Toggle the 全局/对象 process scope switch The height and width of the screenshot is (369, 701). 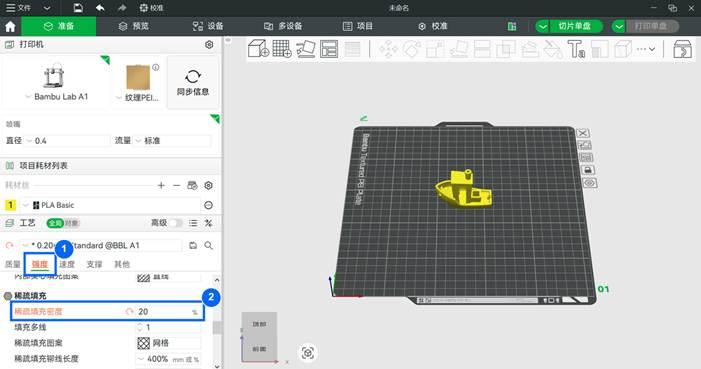[63, 223]
